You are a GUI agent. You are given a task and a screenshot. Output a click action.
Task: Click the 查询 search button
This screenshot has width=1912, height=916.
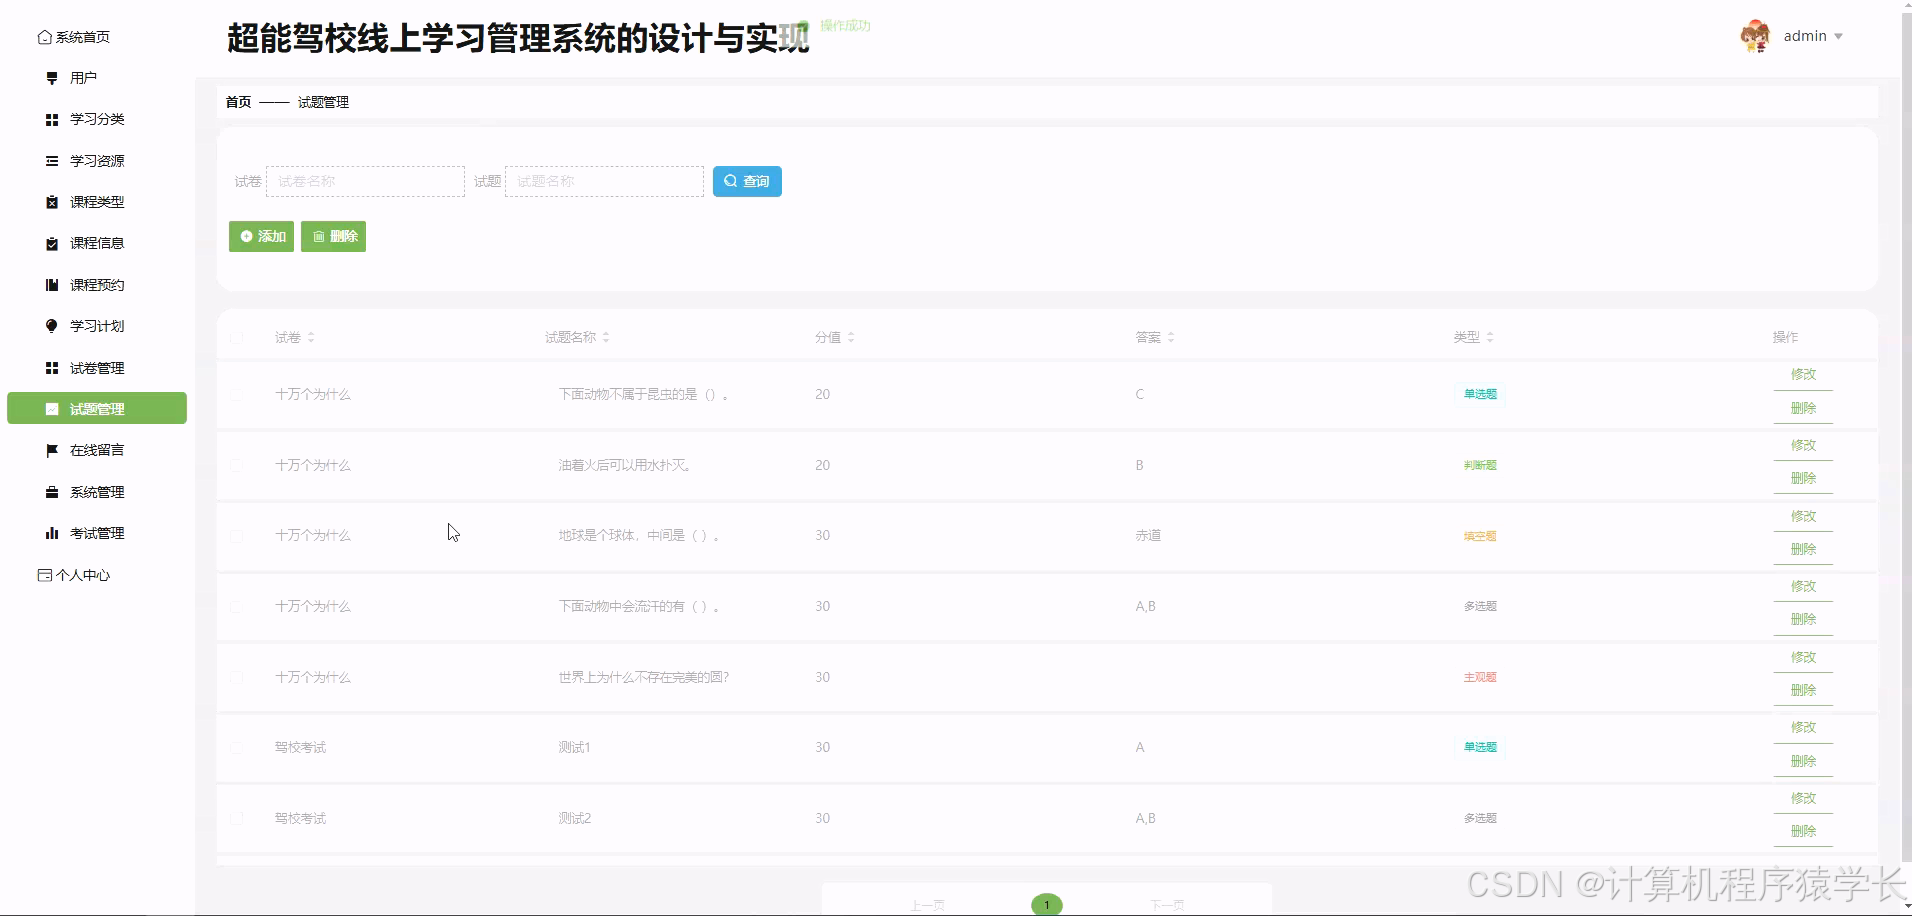[x=747, y=181]
